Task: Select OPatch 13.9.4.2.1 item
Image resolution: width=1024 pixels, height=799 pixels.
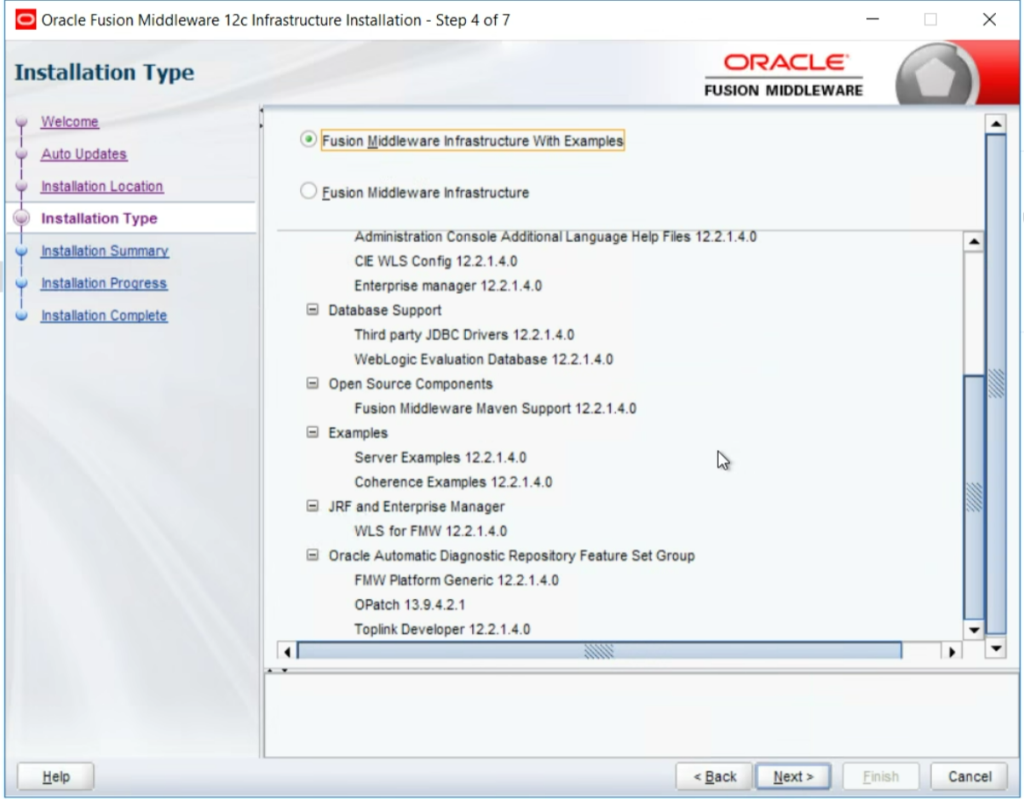Action: 409,605
